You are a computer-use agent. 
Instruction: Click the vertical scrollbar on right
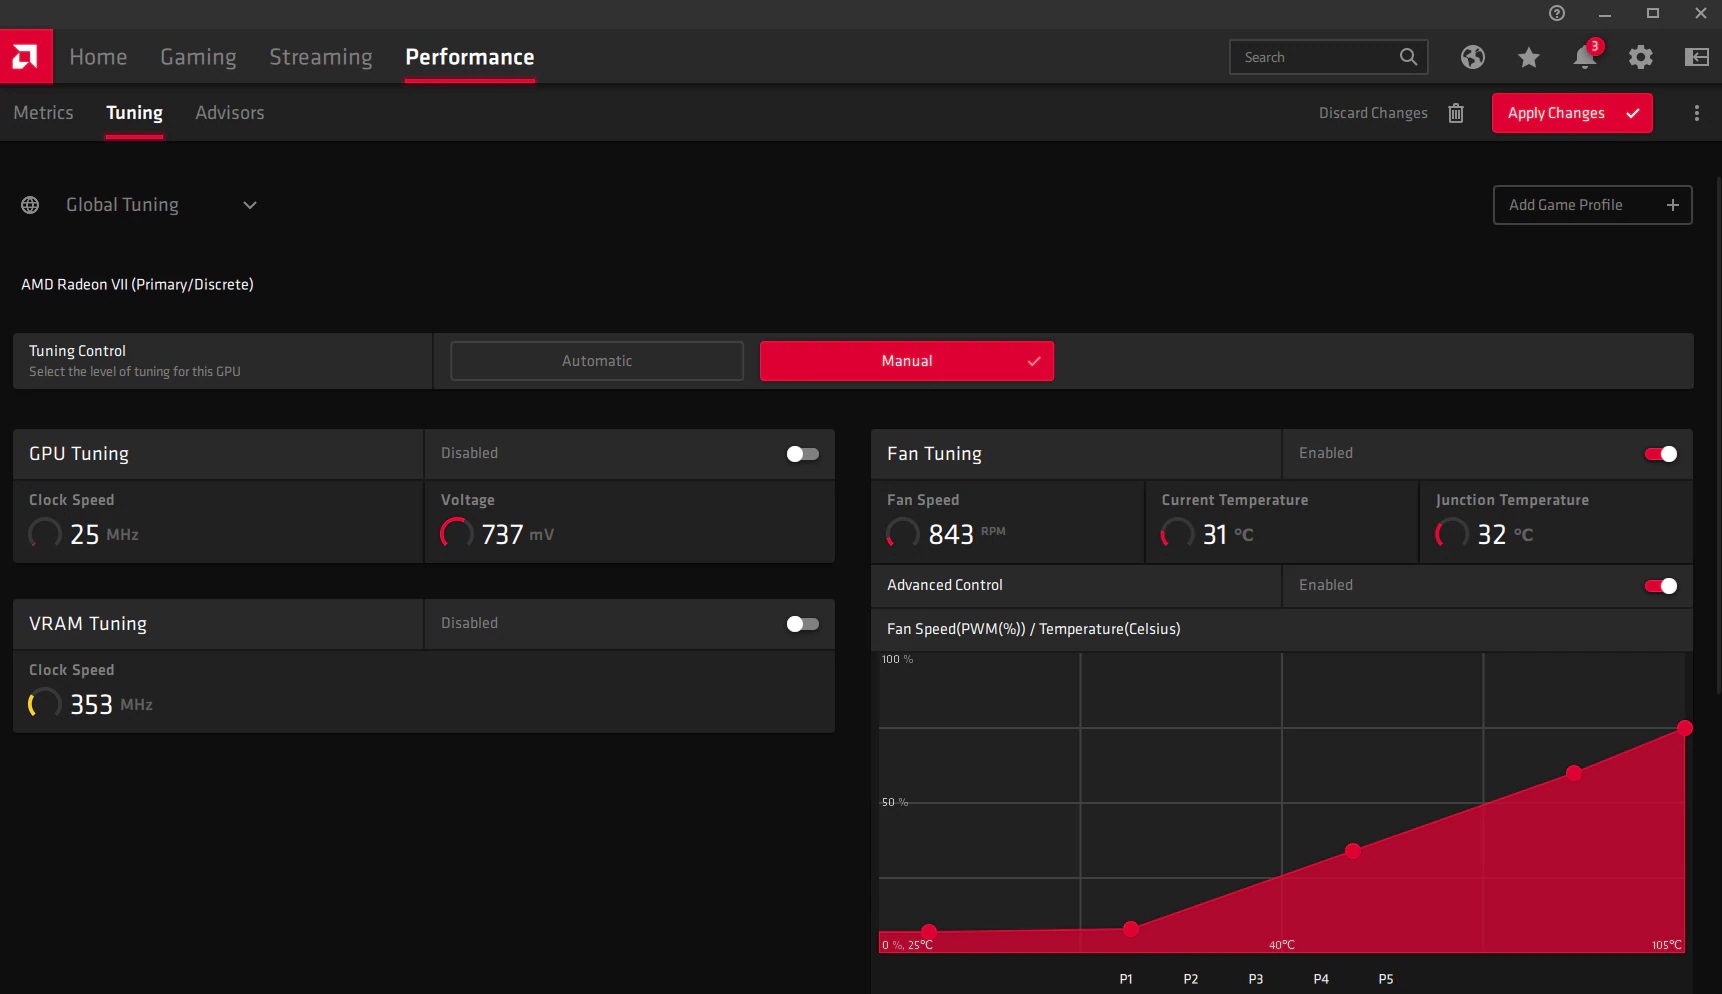[1718, 435]
